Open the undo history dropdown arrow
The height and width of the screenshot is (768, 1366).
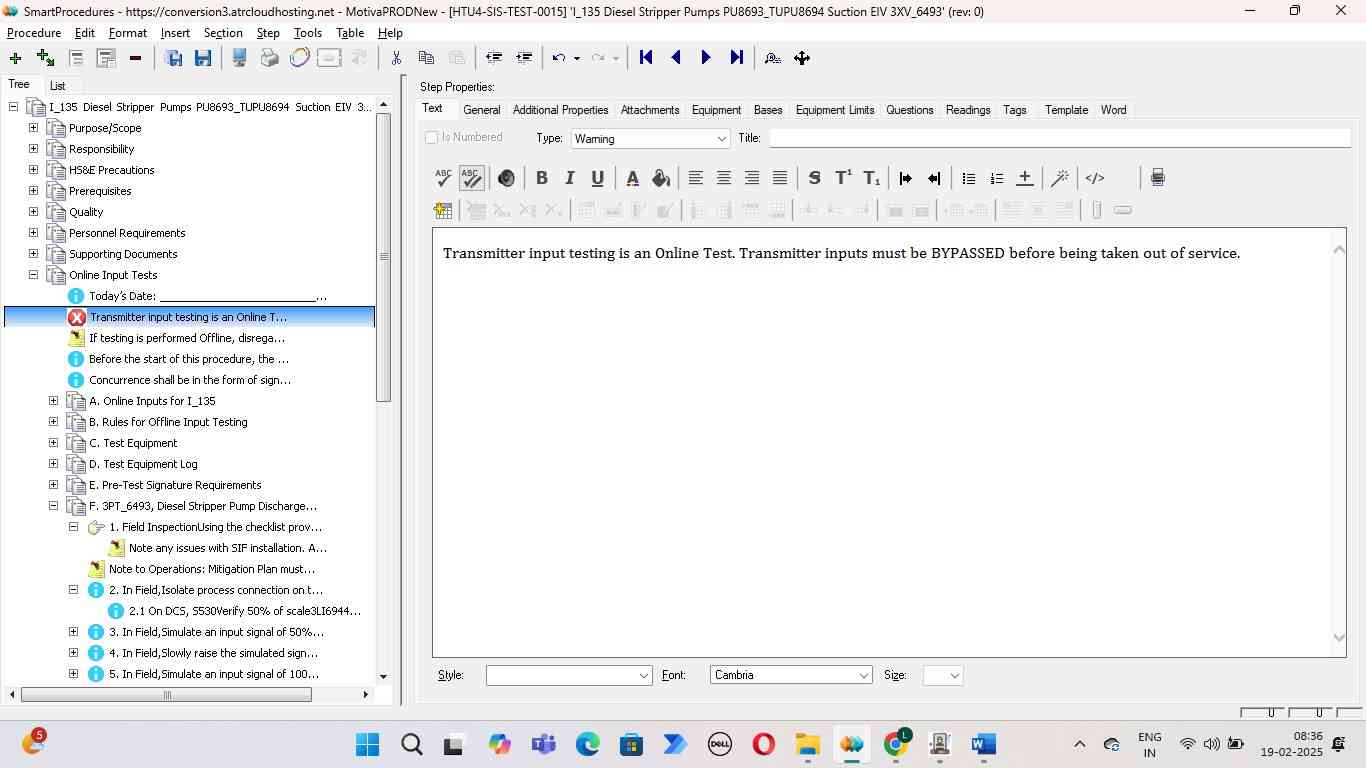[577, 58]
